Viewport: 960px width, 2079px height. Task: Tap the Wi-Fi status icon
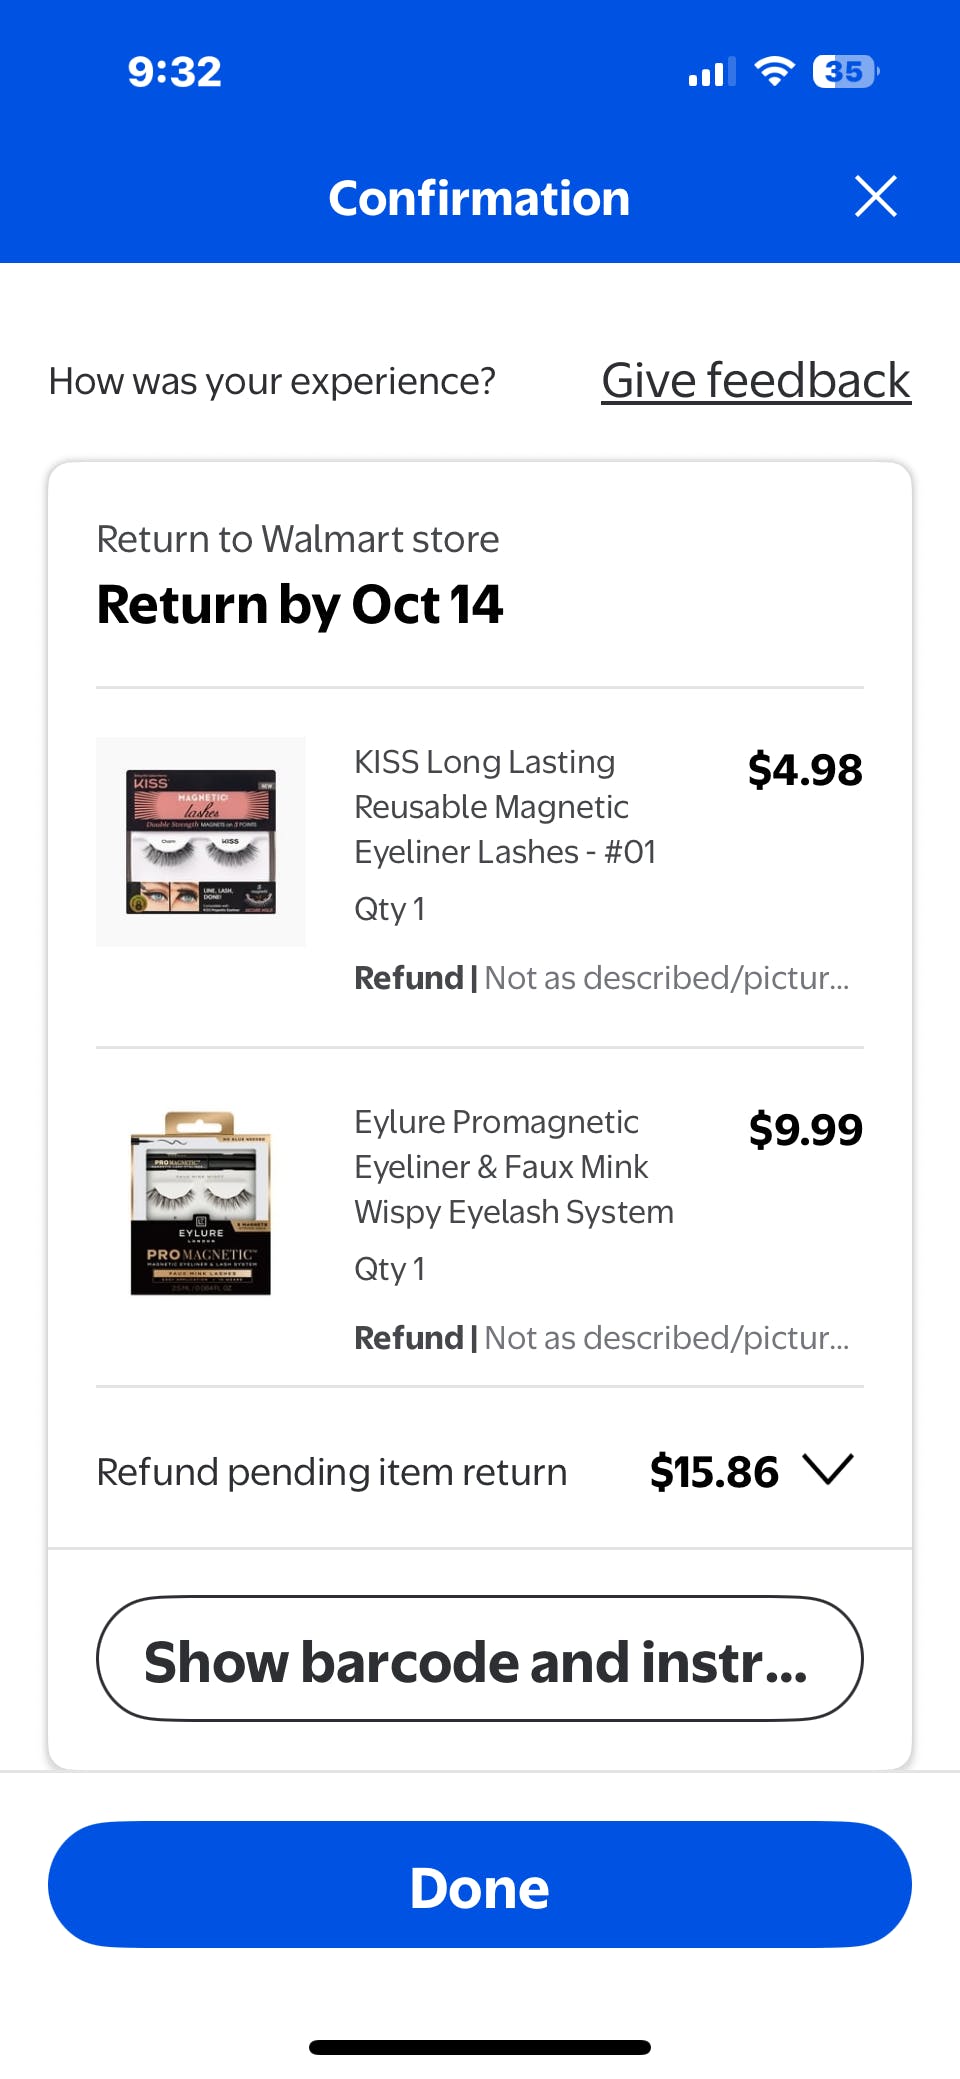[x=774, y=71]
